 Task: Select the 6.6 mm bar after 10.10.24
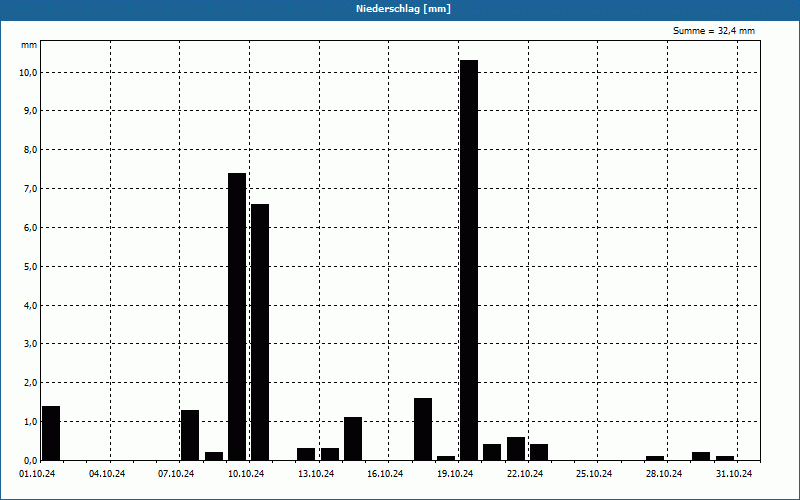pyautogui.click(x=260, y=332)
